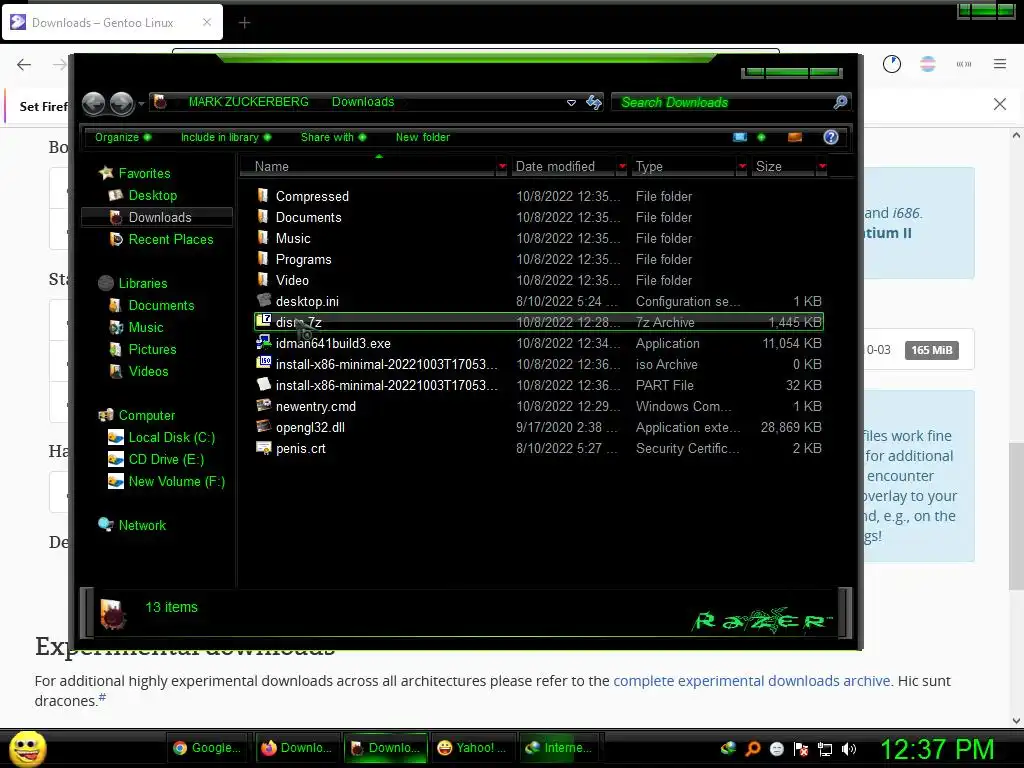
Task: Sort by the Name column header
Action: tap(368, 167)
